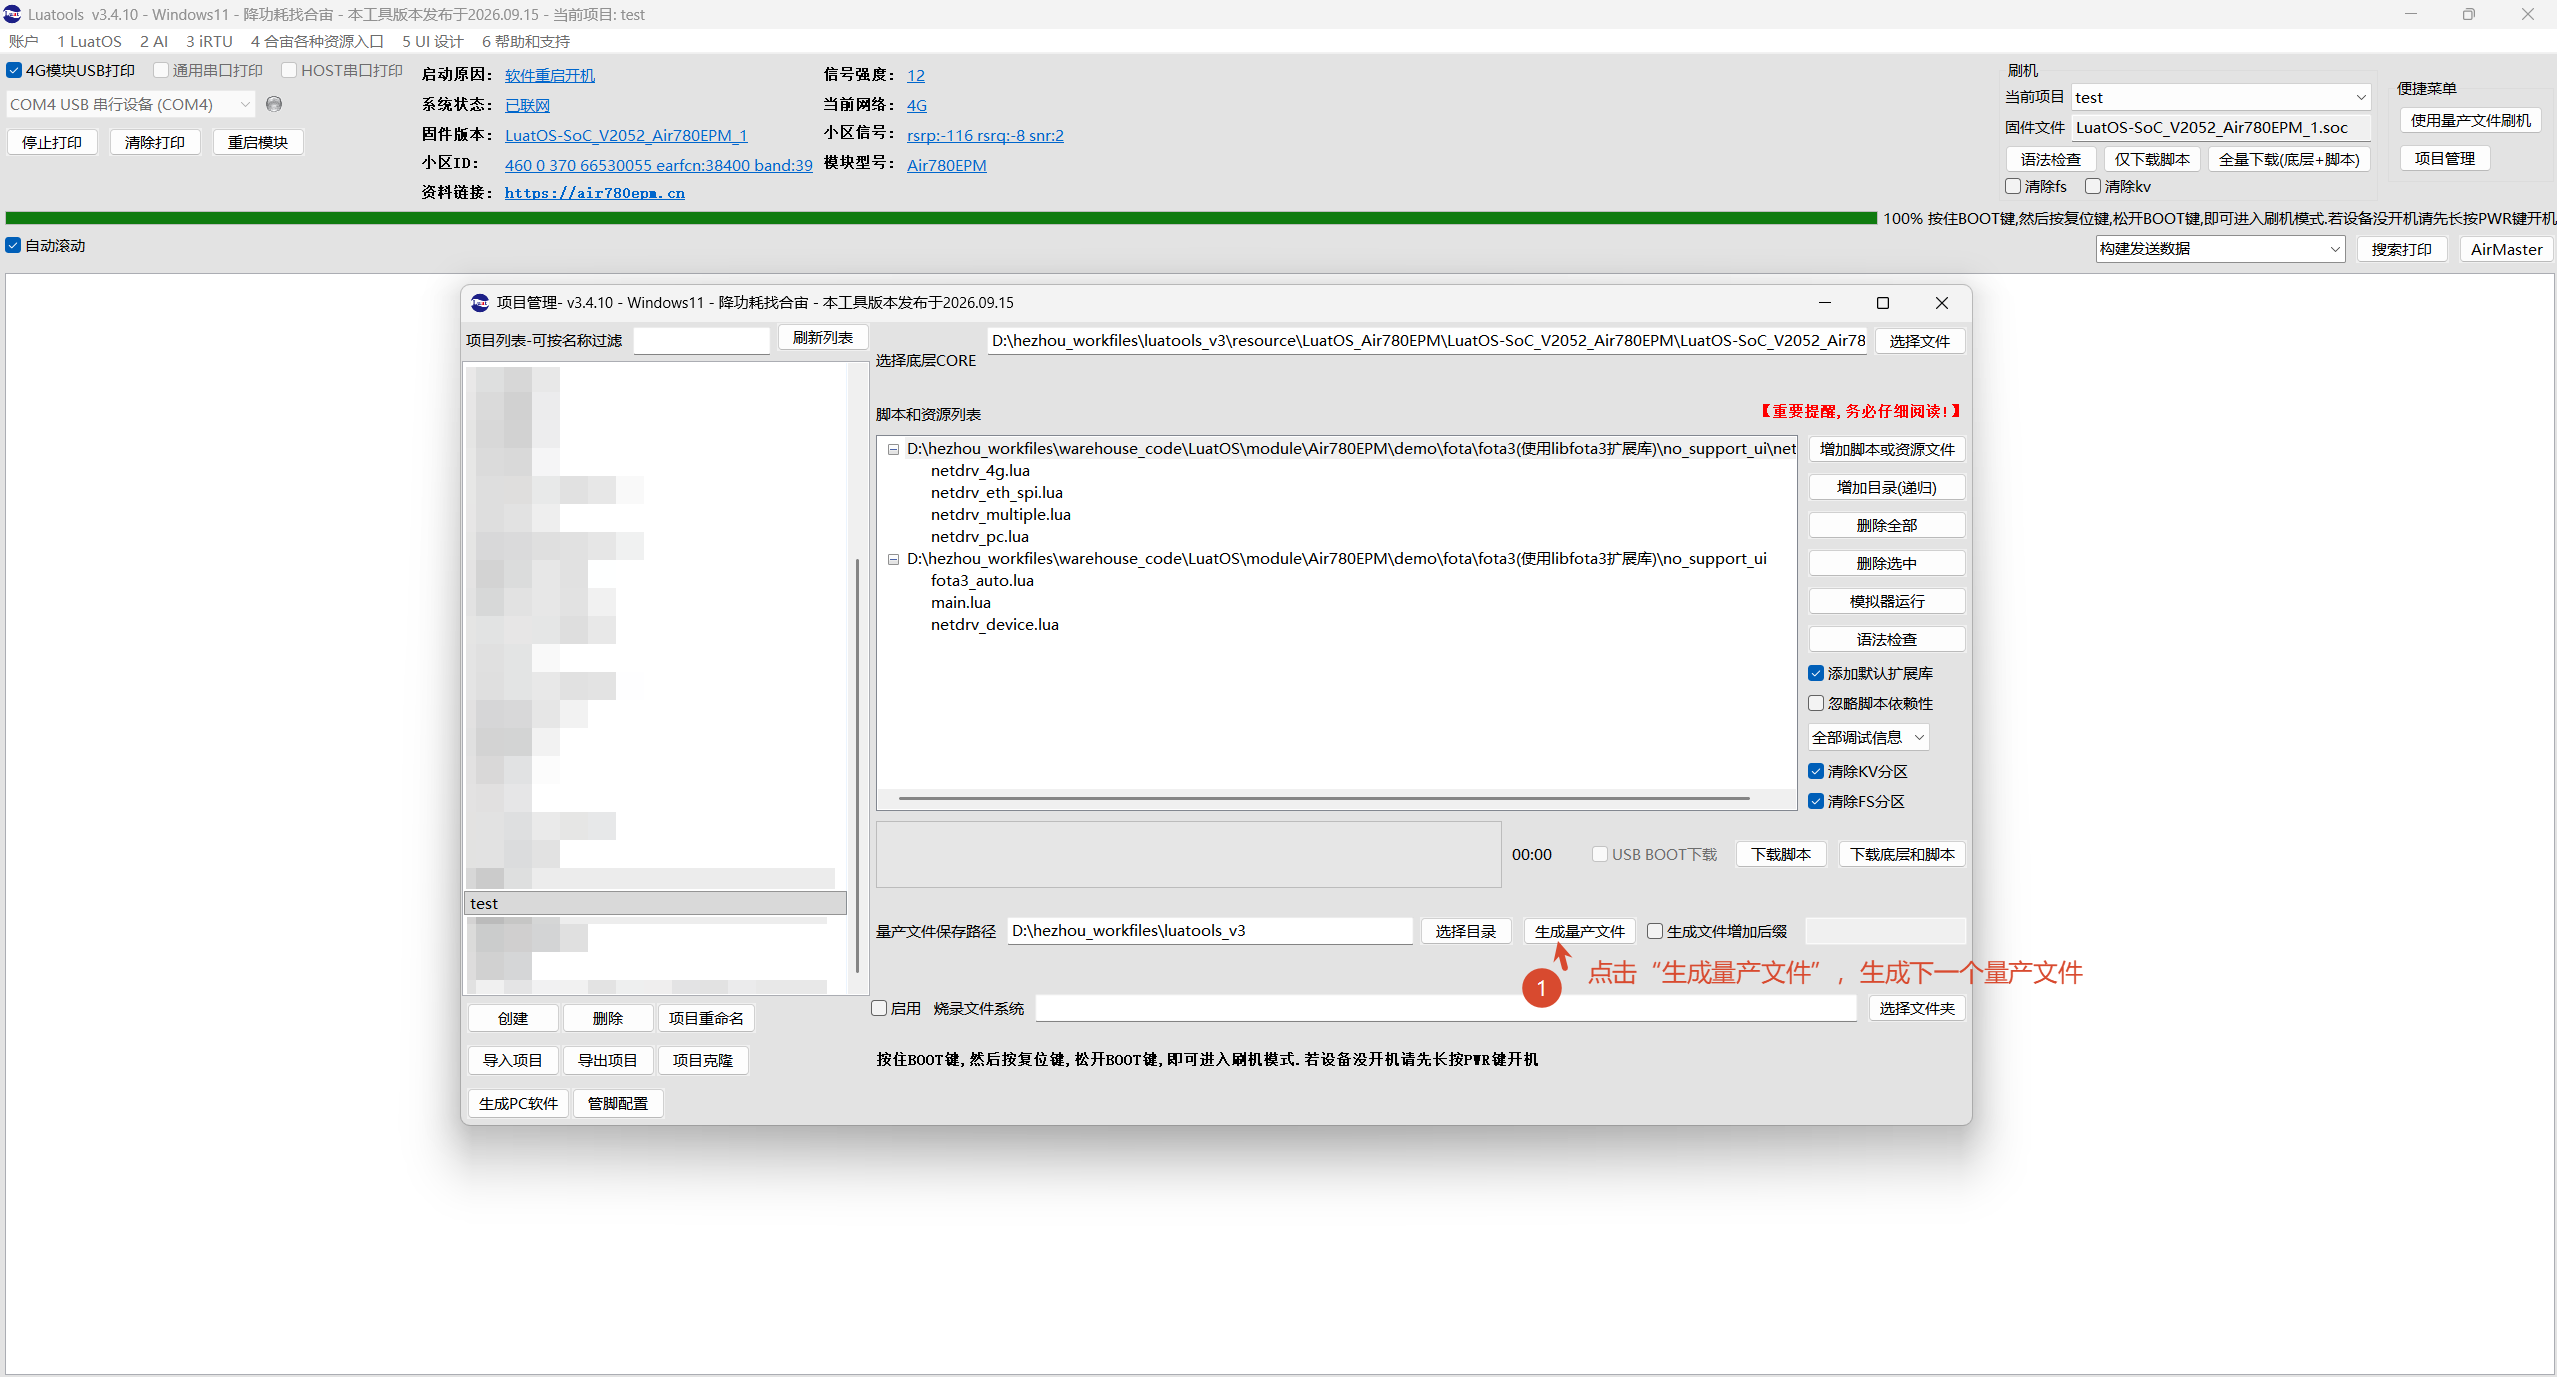Enable the 启用 烧录文件系统 checkbox
This screenshot has width=2557, height=1377.
[x=879, y=1008]
